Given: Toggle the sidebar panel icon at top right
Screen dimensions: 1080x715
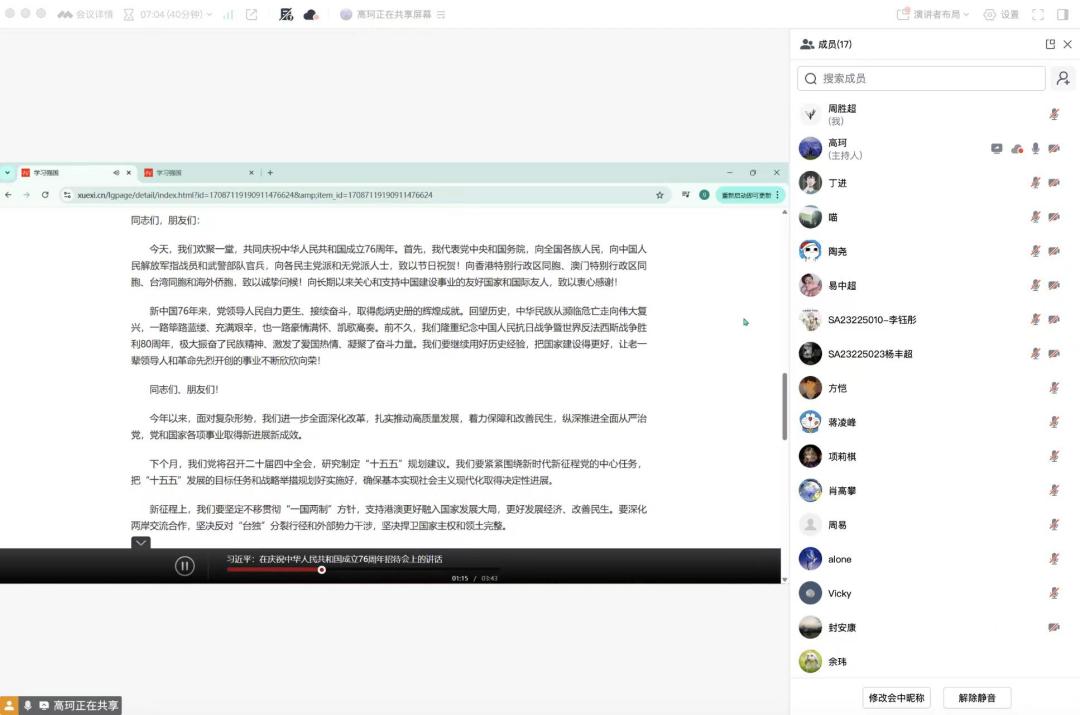Looking at the screenshot, I should pos(1062,15).
